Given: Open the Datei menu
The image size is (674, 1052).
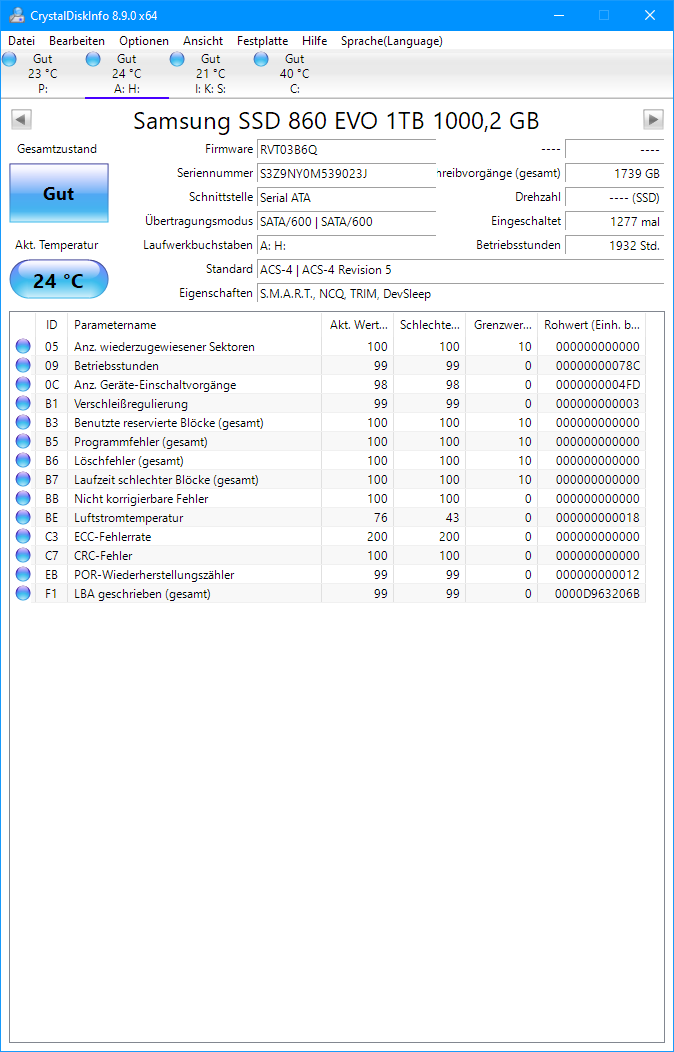Looking at the screenshot, I should coord(21,41).
